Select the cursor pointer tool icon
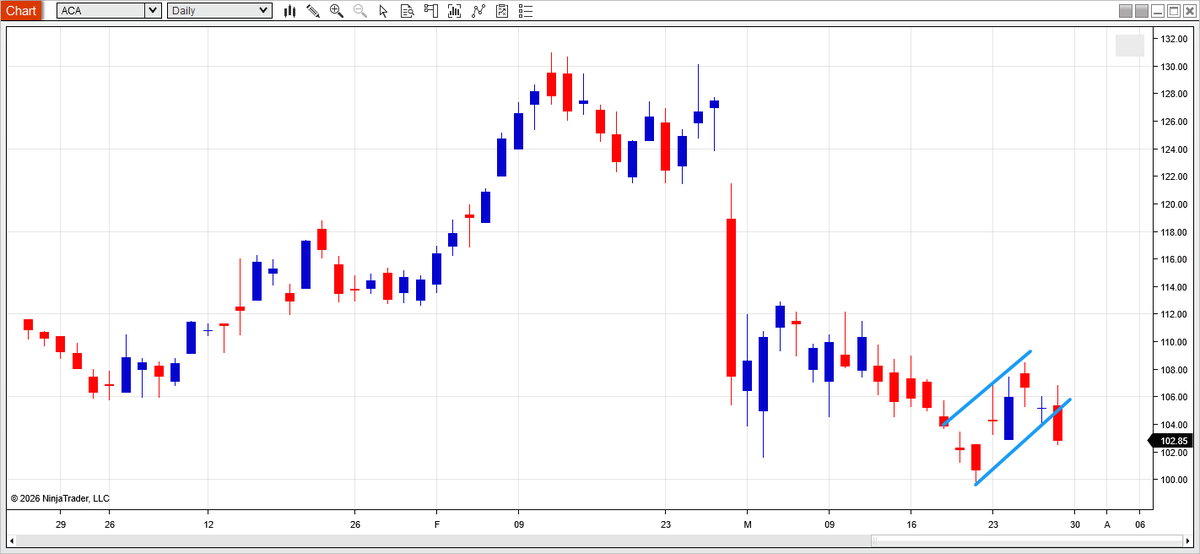Screen dimensions: 1200x554 [383, 11]
